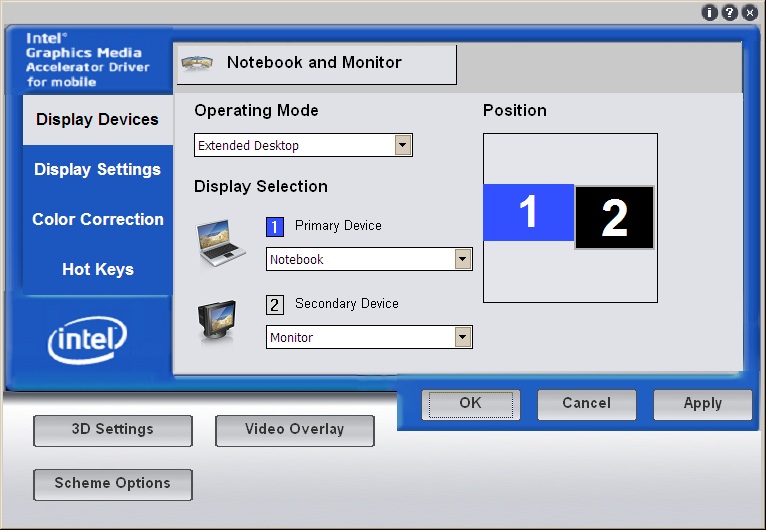Screen dimensions: 766x530
Task: Click the multi-display icon beside Notebook and Monitor
Action: point(197,63)
